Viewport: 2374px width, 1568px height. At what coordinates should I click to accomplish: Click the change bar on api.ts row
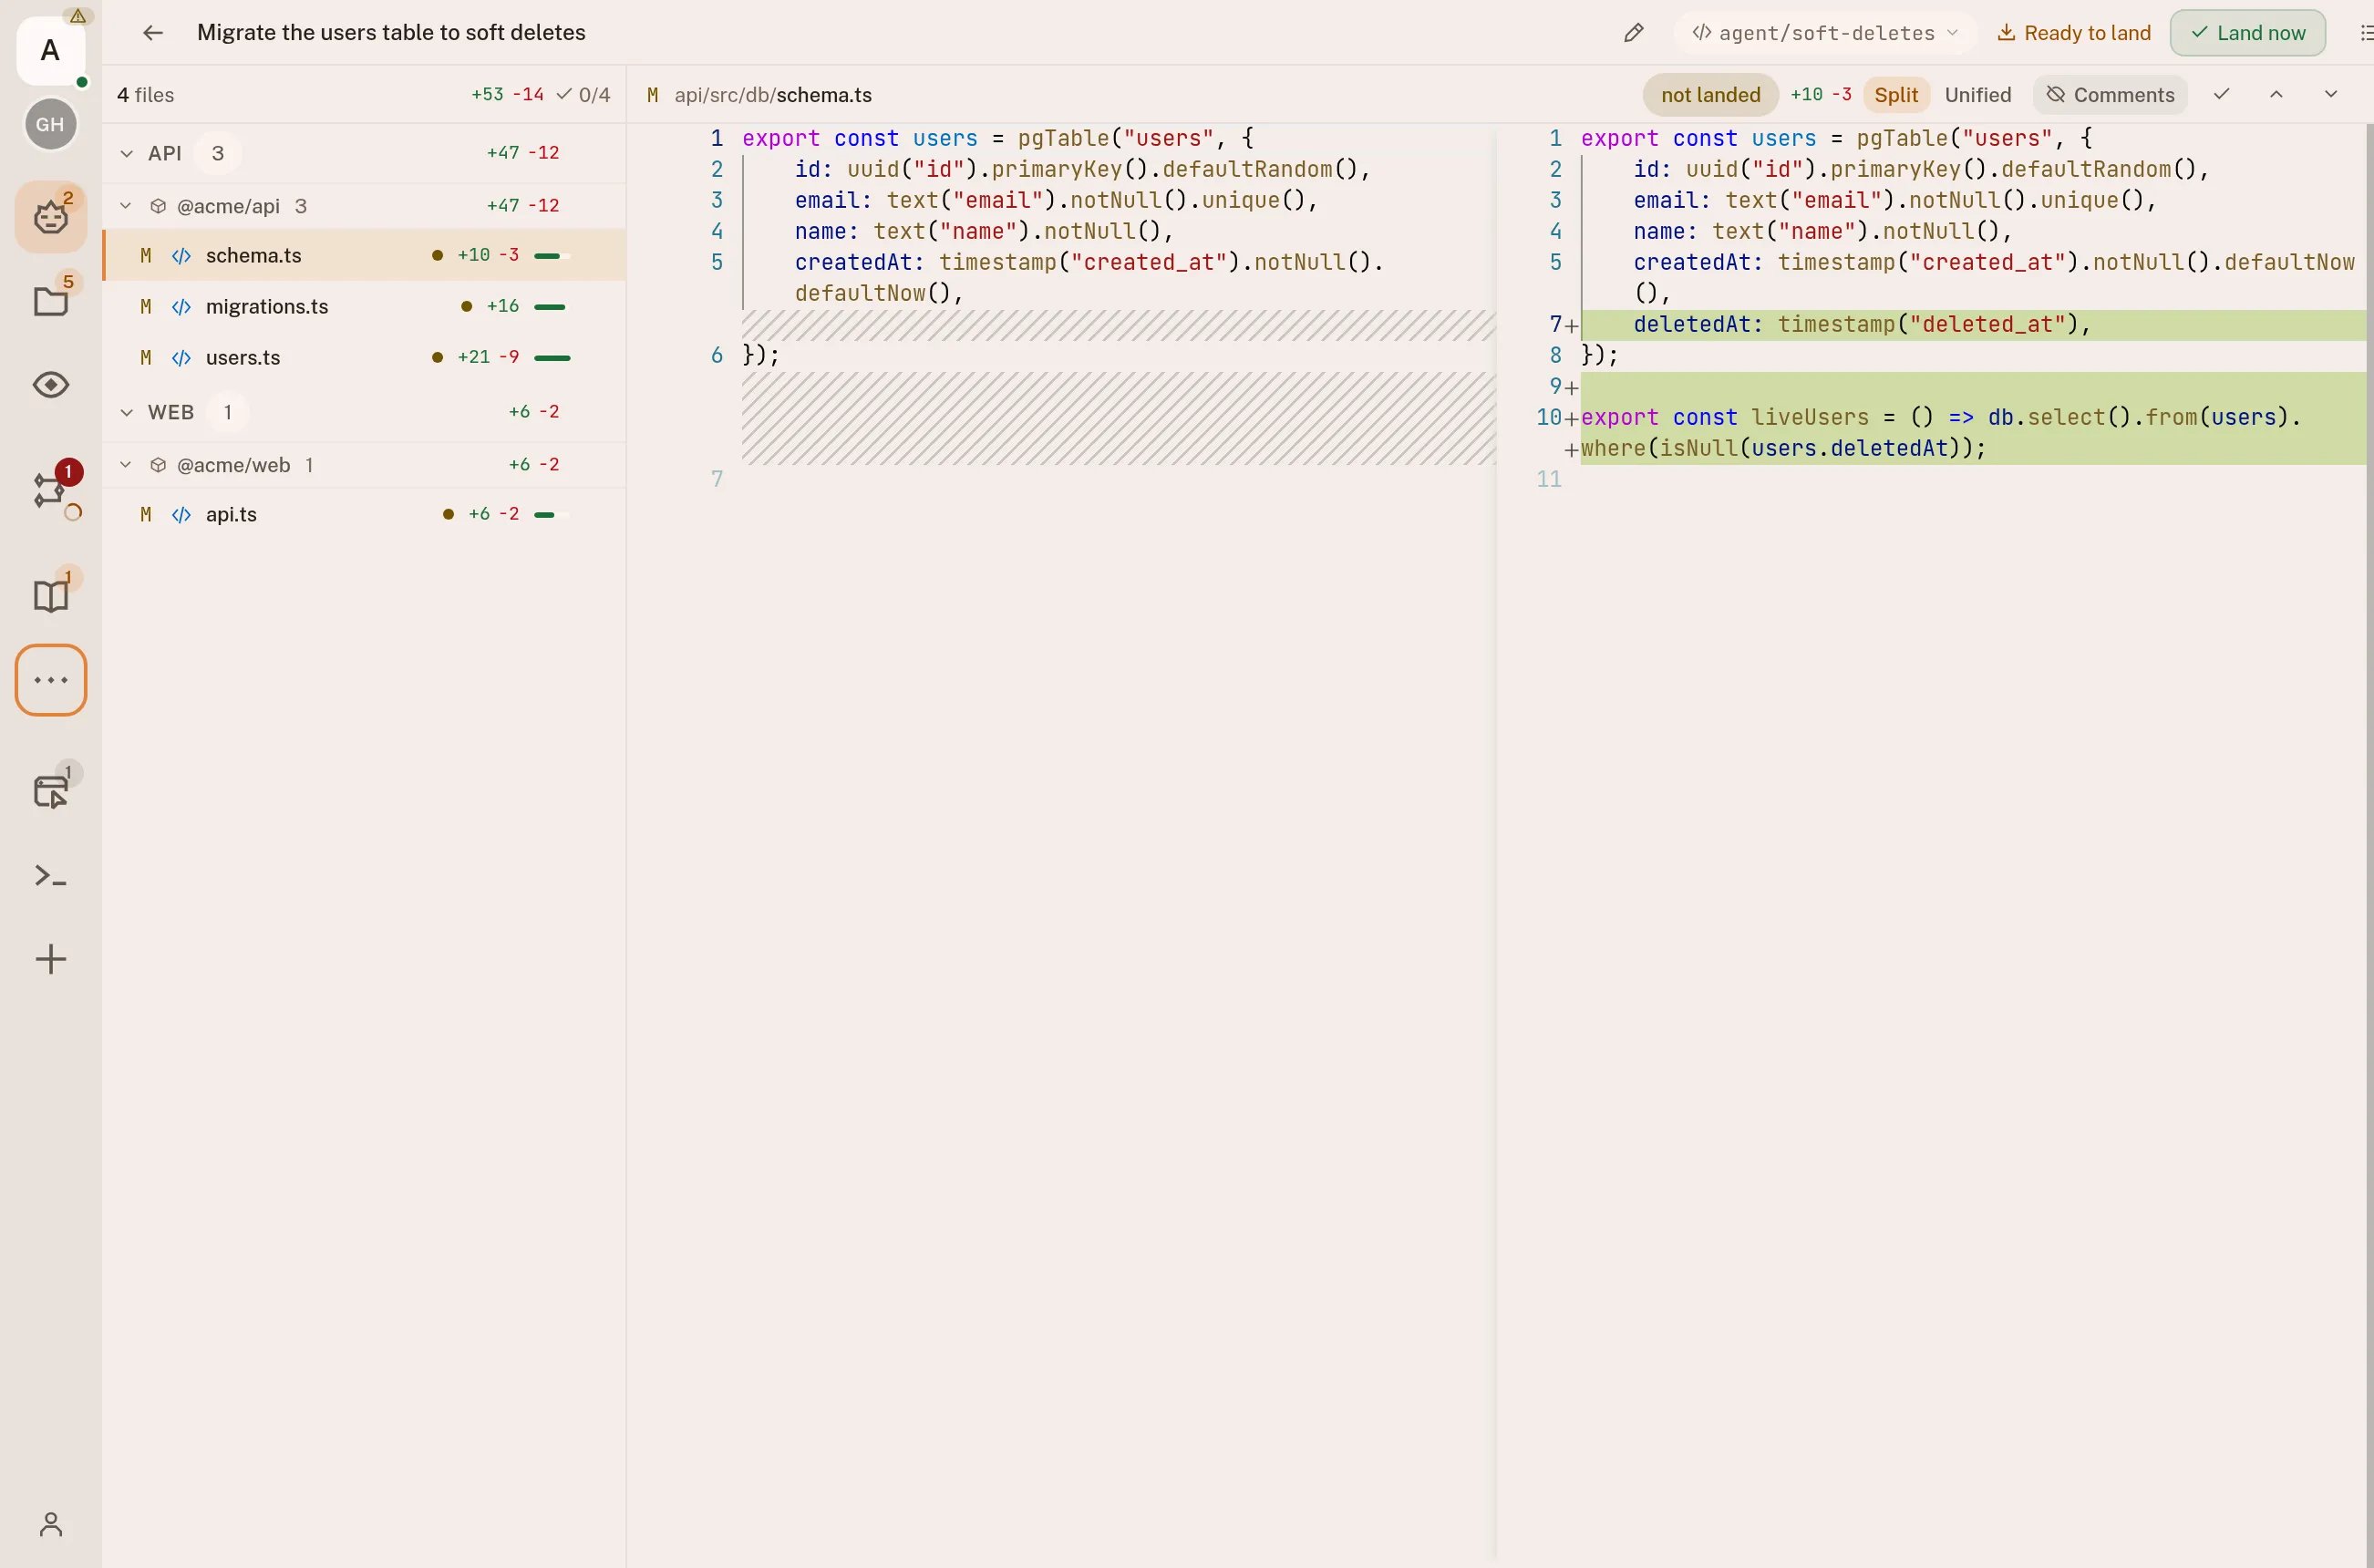coord(552,515)
